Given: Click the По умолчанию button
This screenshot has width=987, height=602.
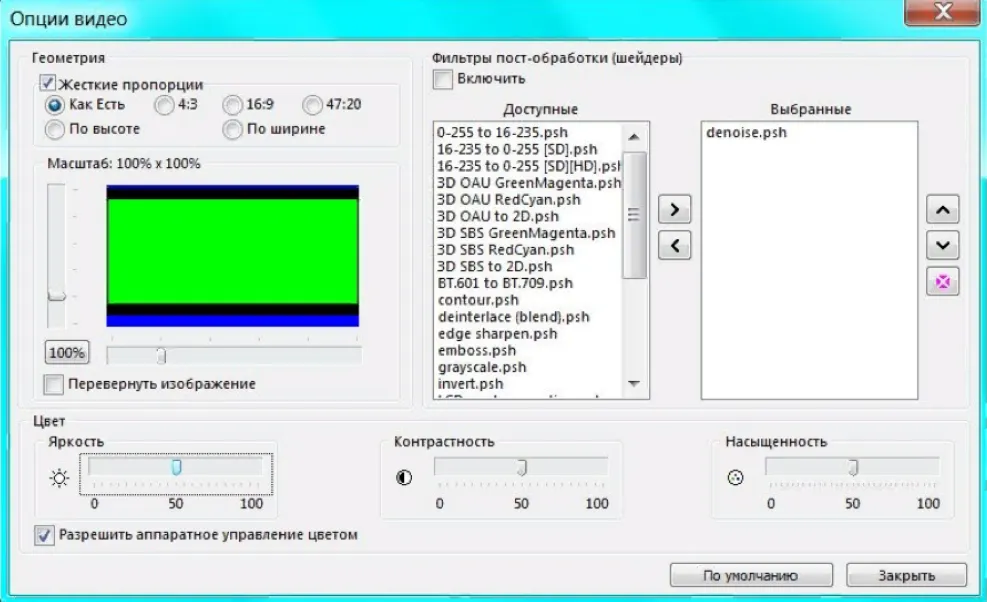Looking at the screenshot, I should (x=751, y=576).
